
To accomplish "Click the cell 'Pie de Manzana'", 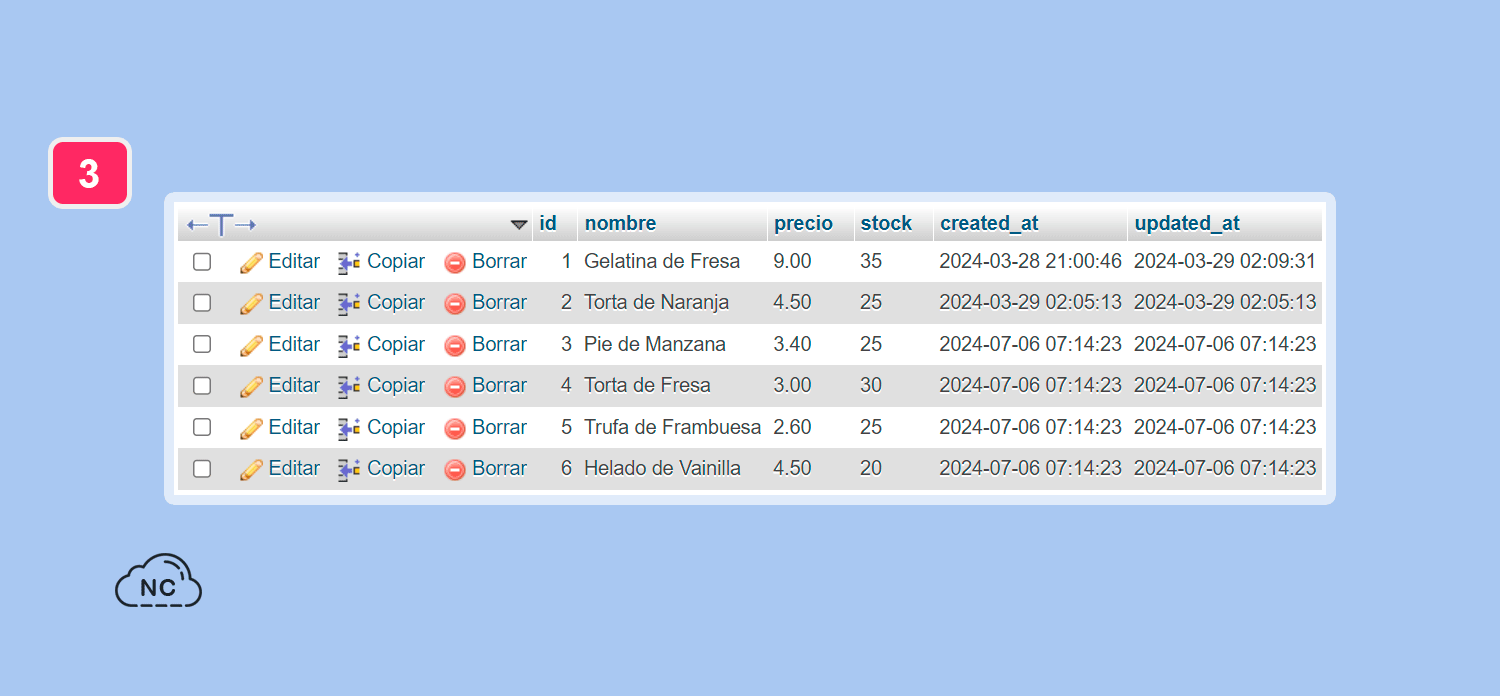I will (655, 344).
